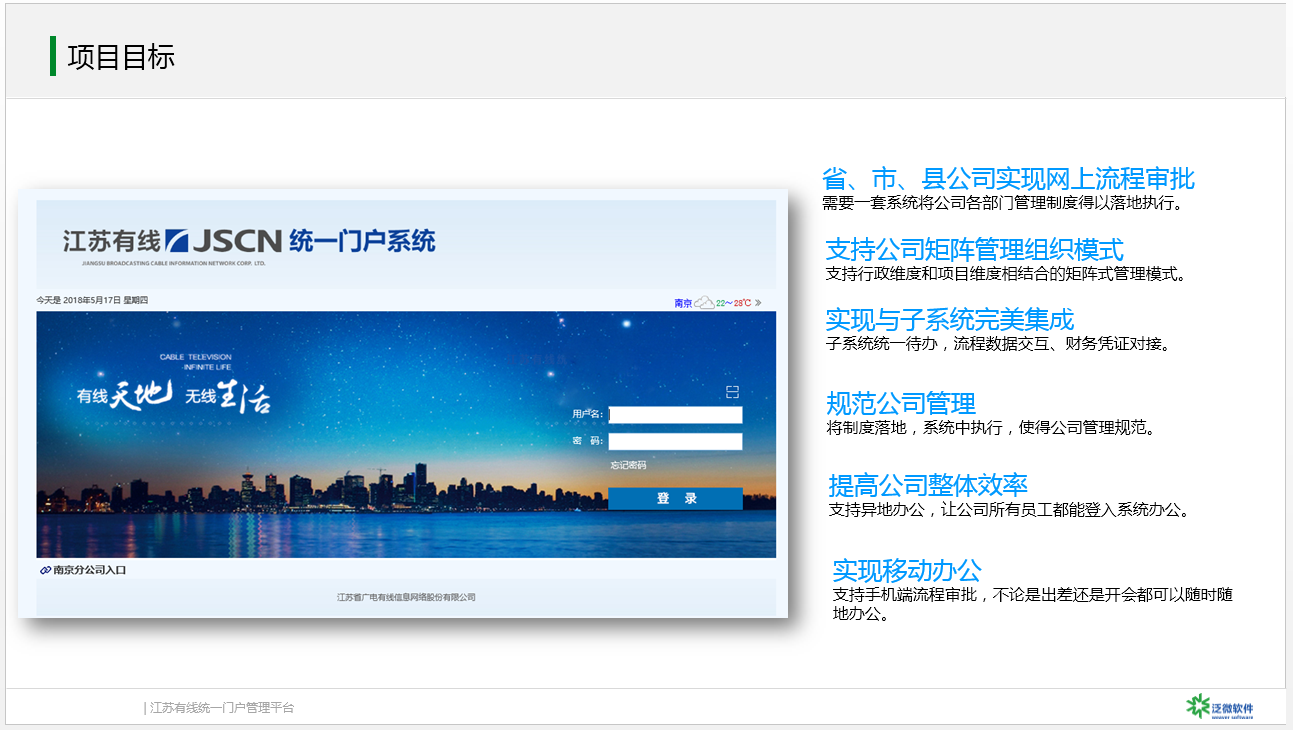Viewport: 1293px width, 730px height.
Task: Click heading 规范公司管理
Action: pos(901,404)
